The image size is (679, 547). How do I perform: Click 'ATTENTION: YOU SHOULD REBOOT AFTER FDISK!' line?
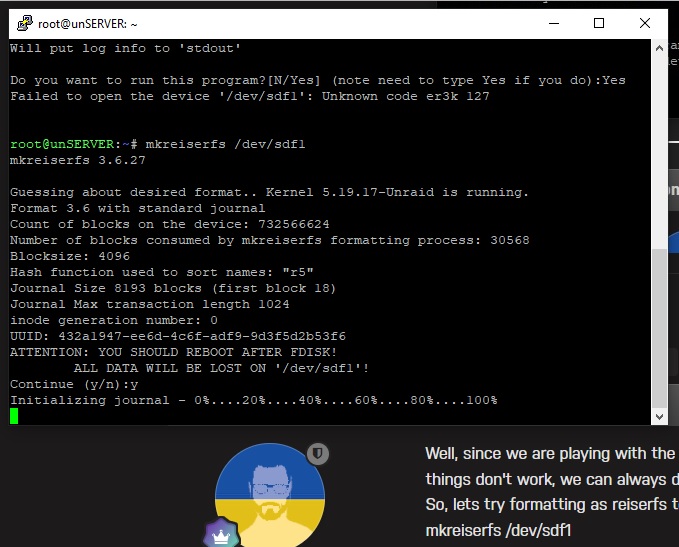click(173, 352)
